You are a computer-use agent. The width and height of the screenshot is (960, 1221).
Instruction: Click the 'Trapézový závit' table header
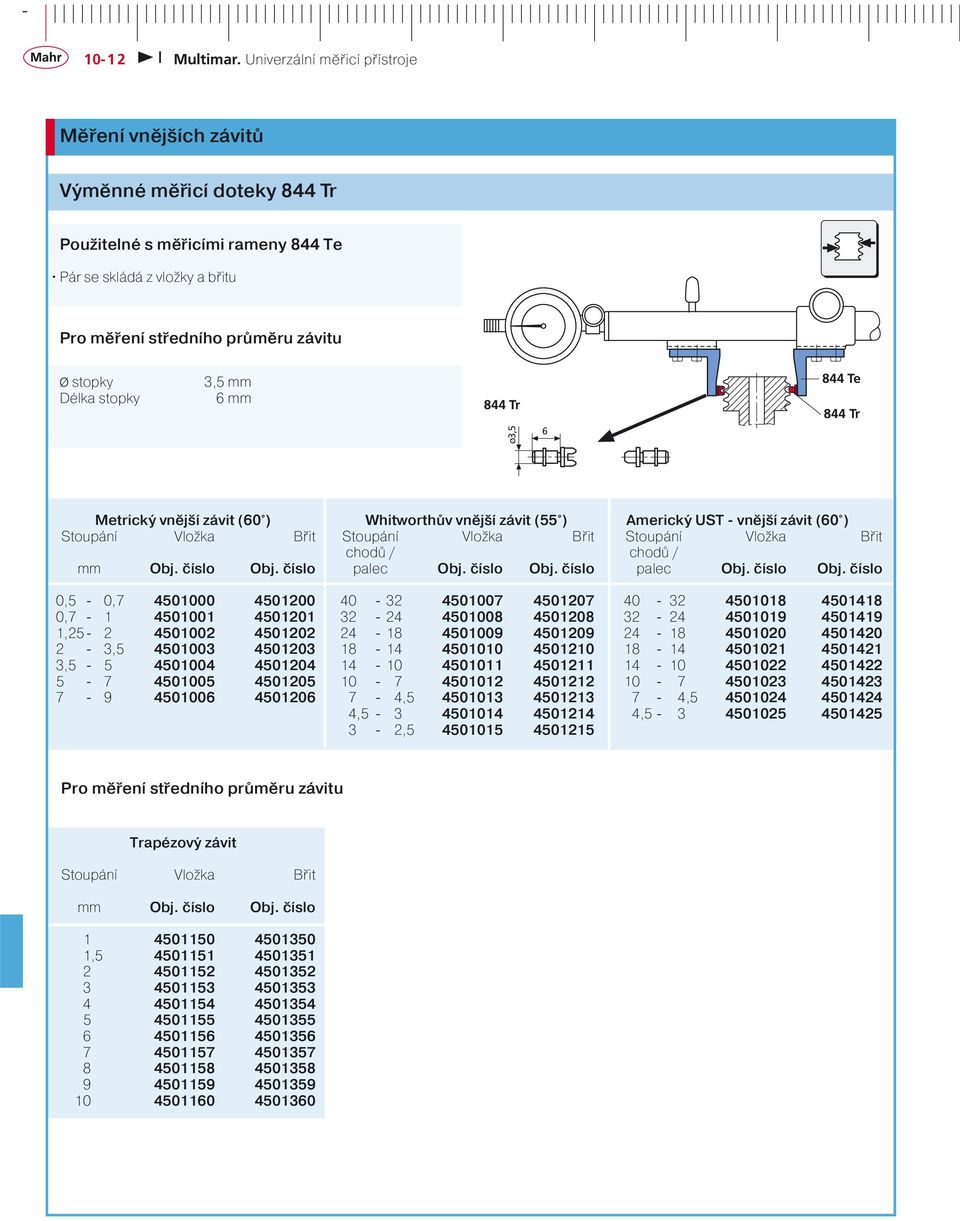tap(183, 842)
